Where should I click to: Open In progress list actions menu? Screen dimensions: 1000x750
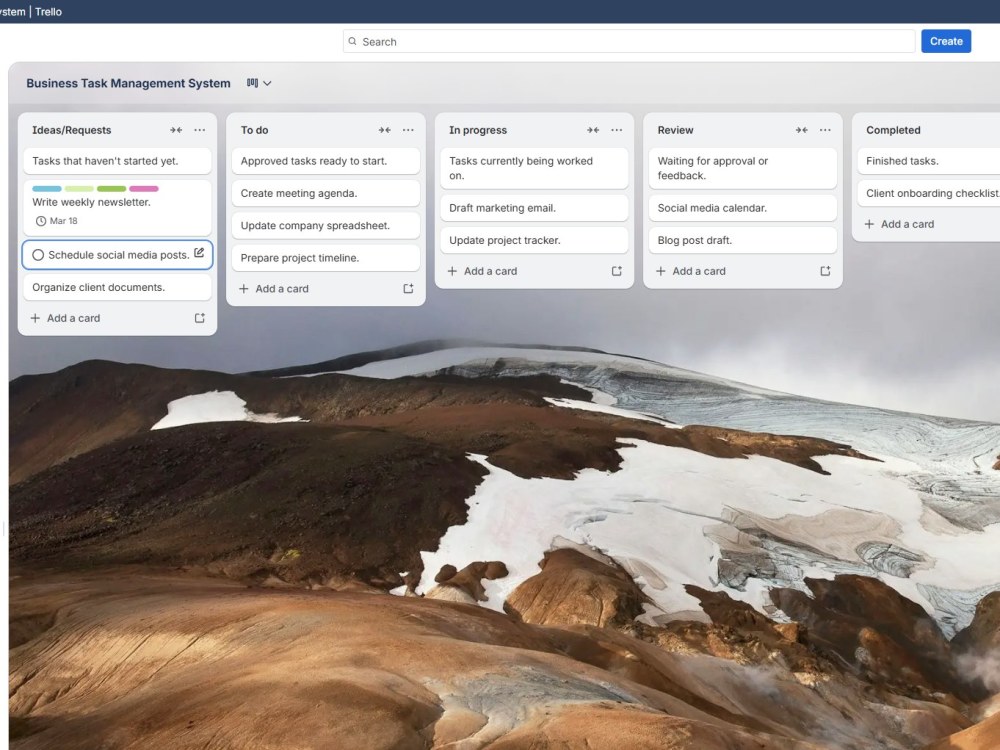click(617, 130)
